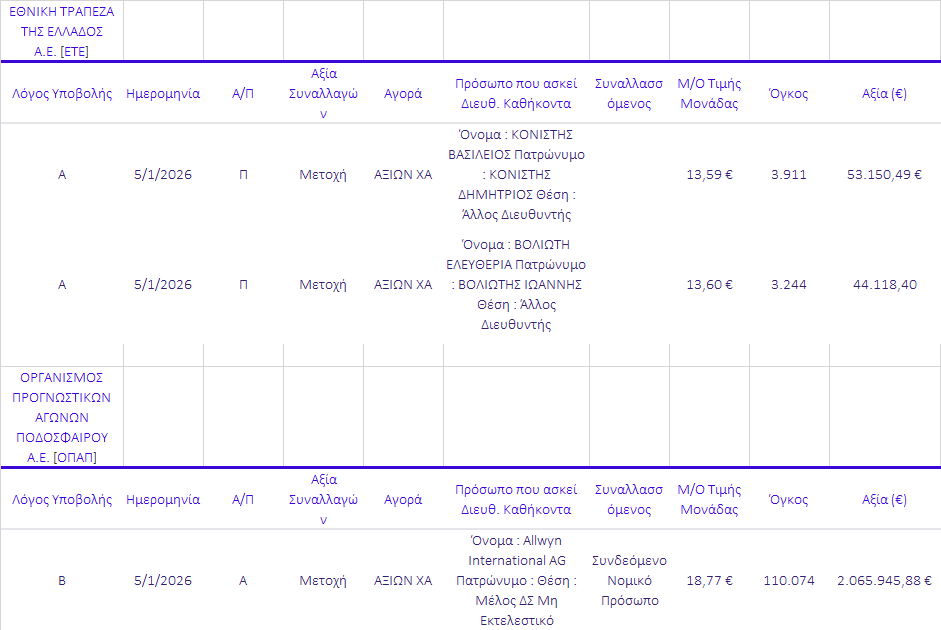The image size is (941, 630).
Task: Click the Αξία Συναλλαγών header of the ETE table
Action: 323,94
